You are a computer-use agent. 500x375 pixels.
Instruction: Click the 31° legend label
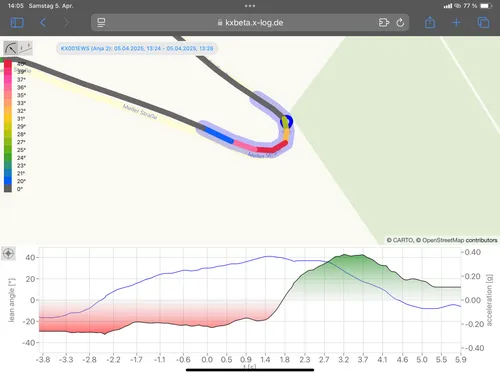pyautogui.click(x=21, y=119)
